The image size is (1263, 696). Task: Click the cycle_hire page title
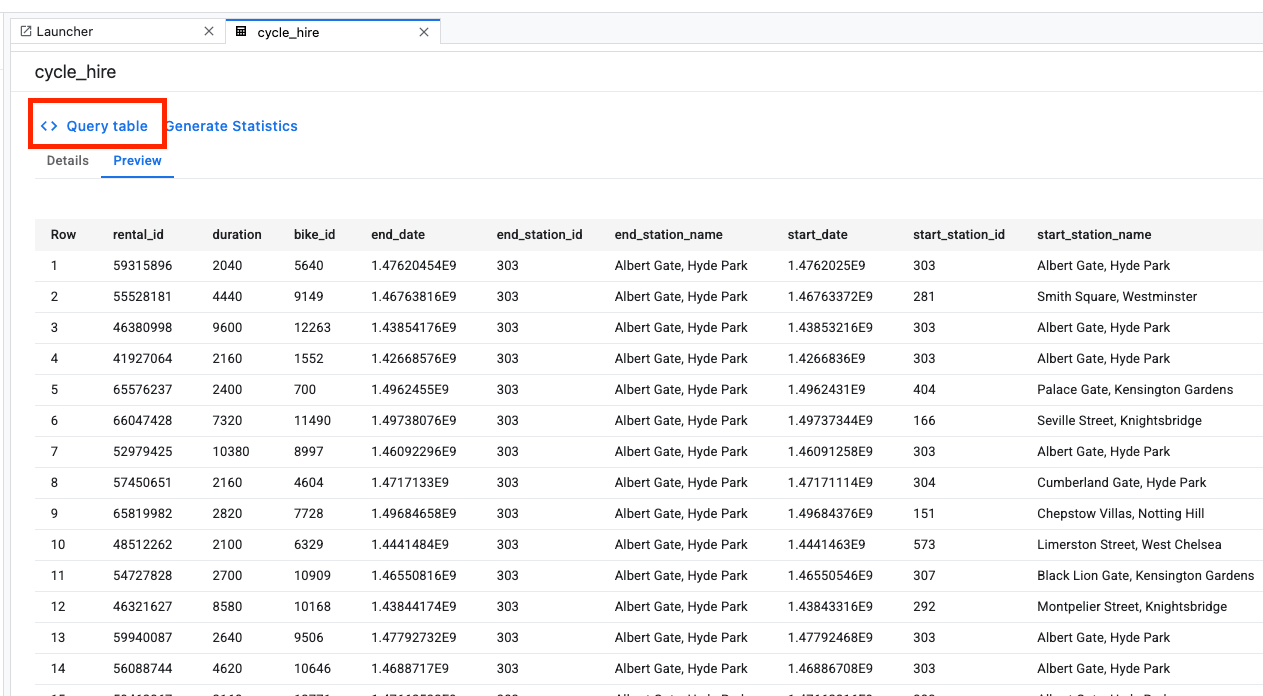coord(75,72)
